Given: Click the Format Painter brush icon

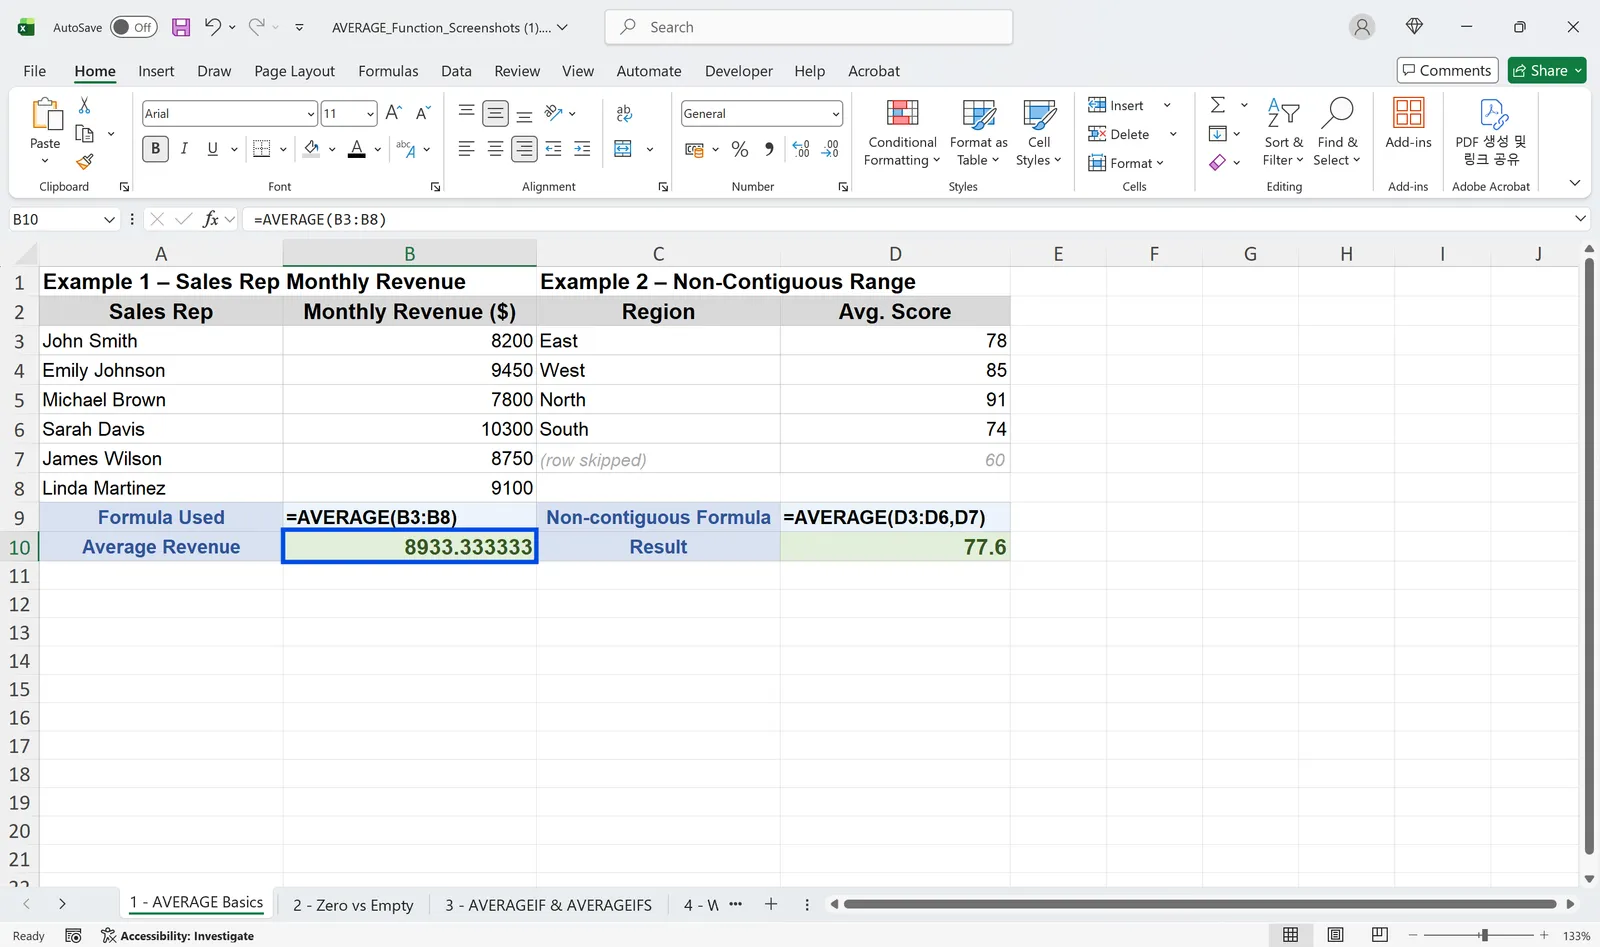Looking at the screenshot, I should (84, 161).
